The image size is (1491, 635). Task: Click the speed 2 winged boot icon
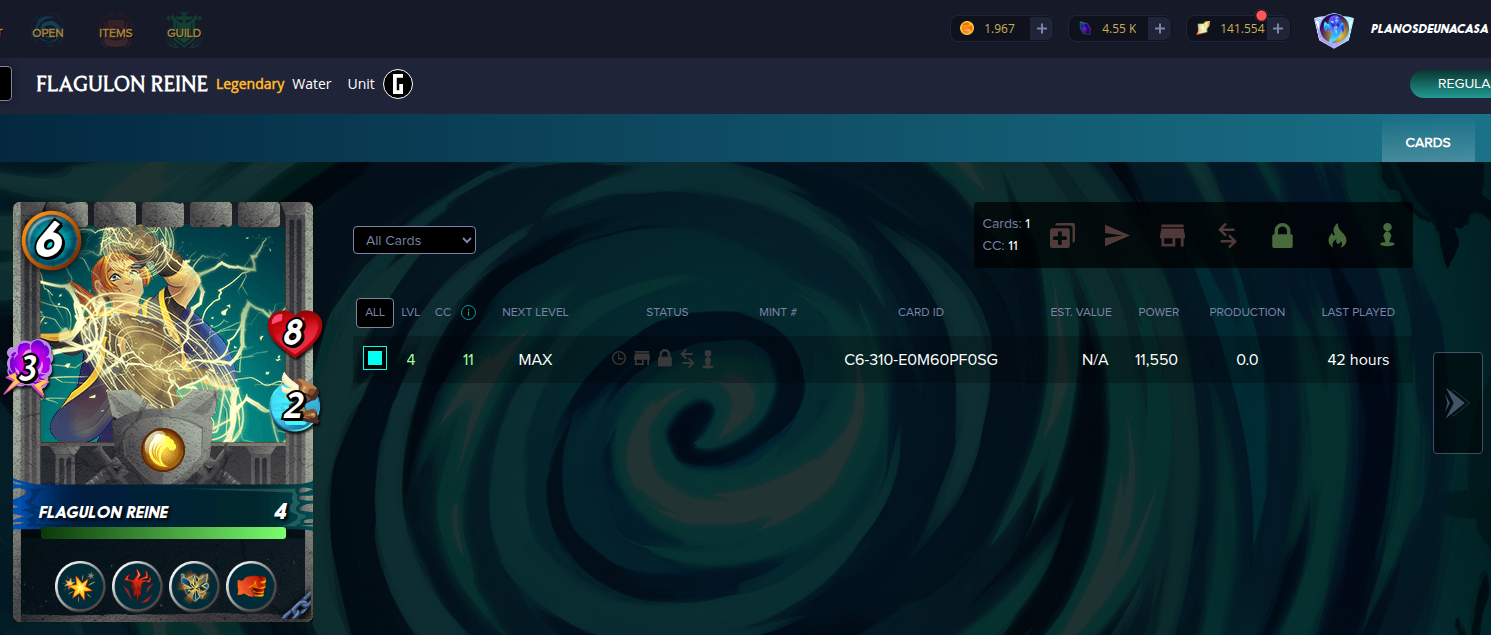pos(294,404)
